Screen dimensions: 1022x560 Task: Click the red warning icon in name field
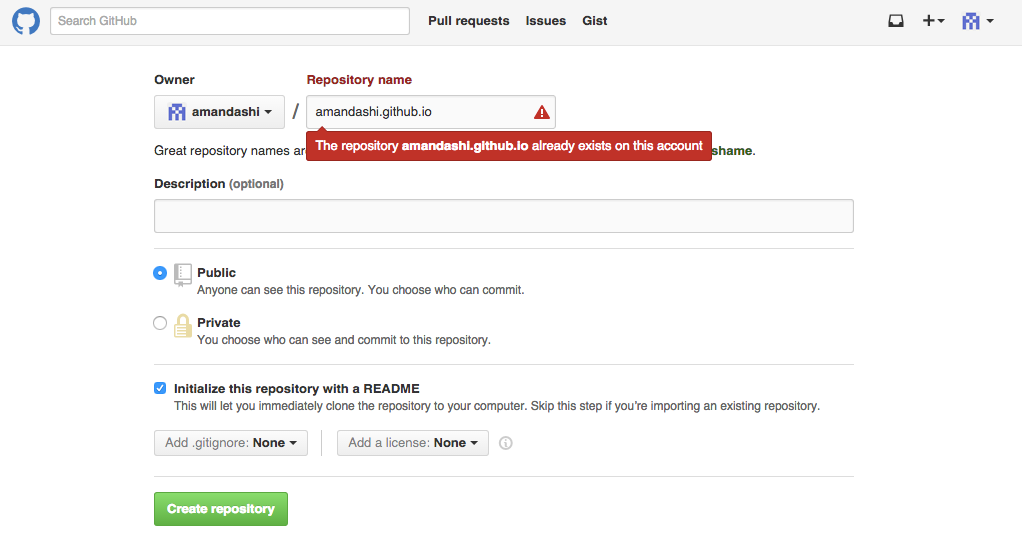coord(541,112)
